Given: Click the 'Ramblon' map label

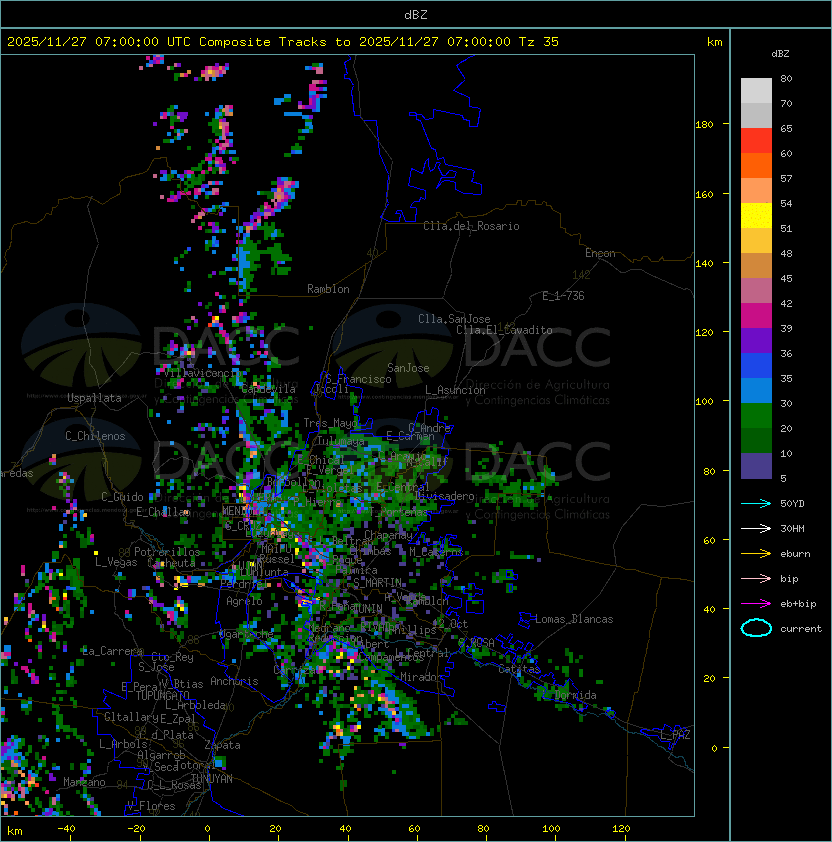Looking at the screenshot, I should (328, 289).
